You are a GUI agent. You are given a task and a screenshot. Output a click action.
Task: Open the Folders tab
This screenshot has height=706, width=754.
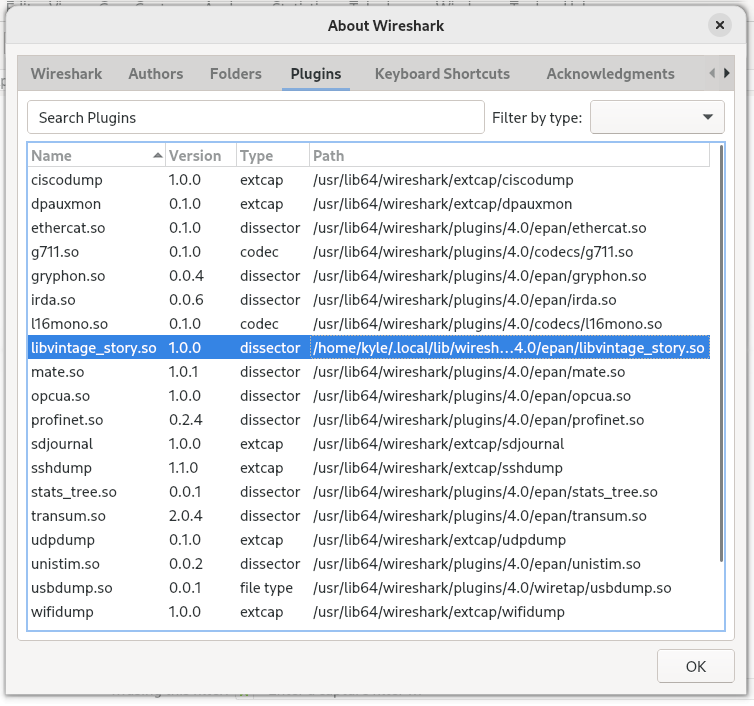[x=236, y=74]
